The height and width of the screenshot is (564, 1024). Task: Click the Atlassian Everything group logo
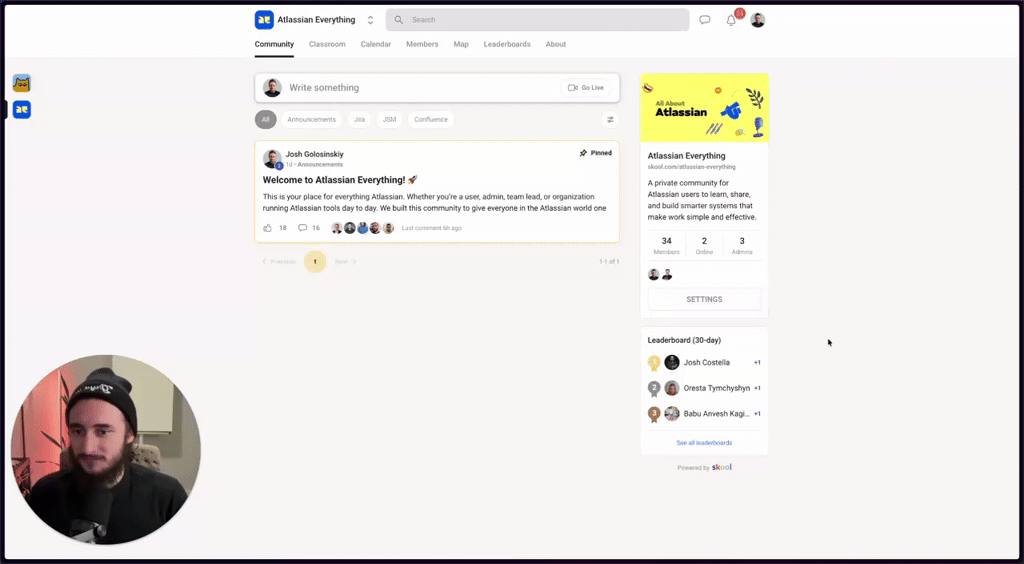click(x=264, y=20)
